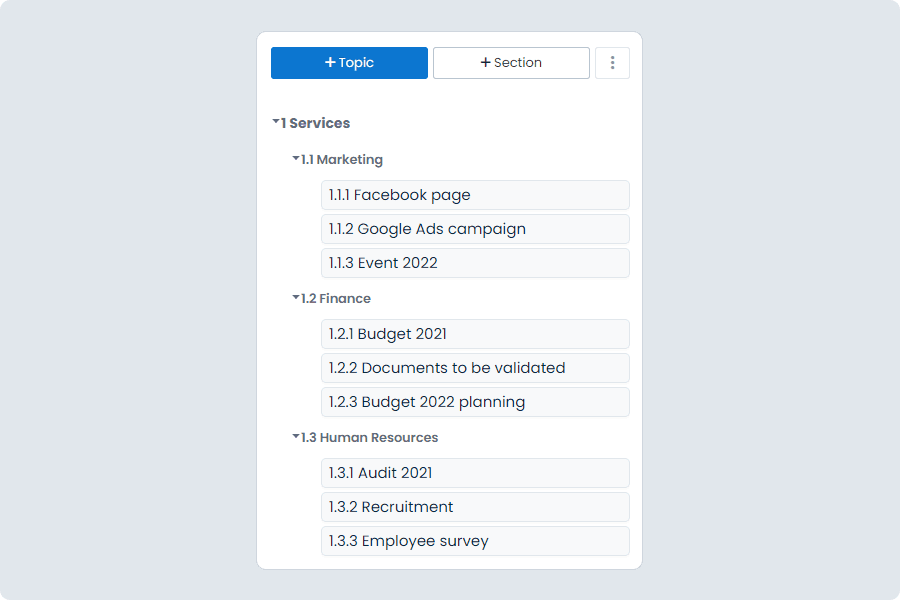The image size is (900, 601).
Task: Open the 1.3.1 Audit 2021 topic
Action: click(x=475, y=473)
